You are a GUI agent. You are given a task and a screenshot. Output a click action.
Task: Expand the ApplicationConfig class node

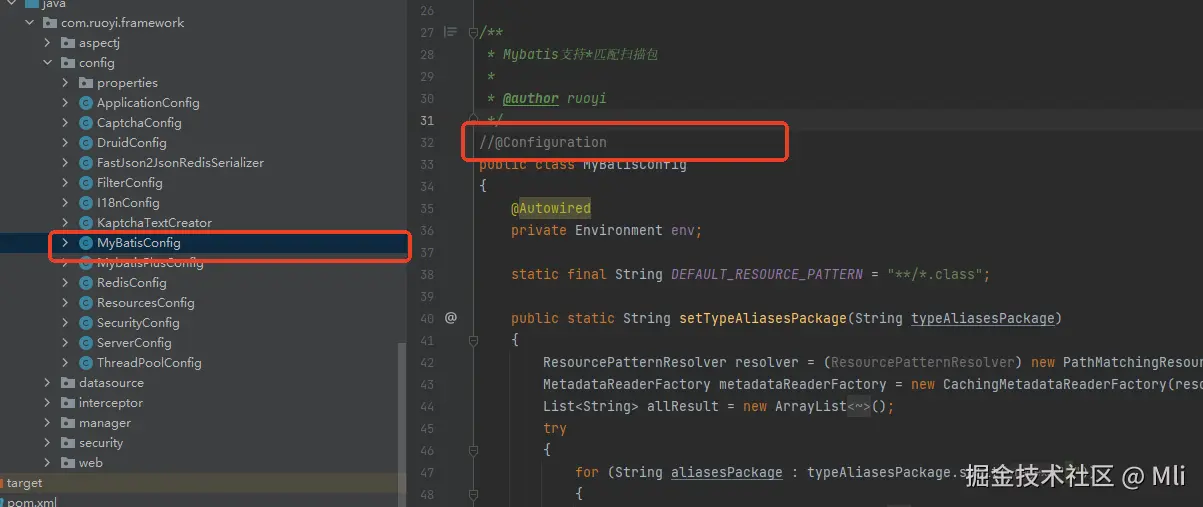(66, 102)
